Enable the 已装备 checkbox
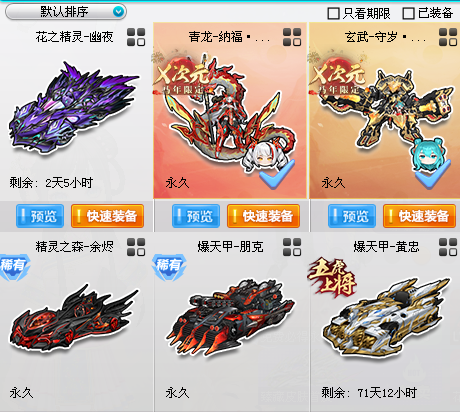Screen dimensions: 460x412 click(408, 14)
